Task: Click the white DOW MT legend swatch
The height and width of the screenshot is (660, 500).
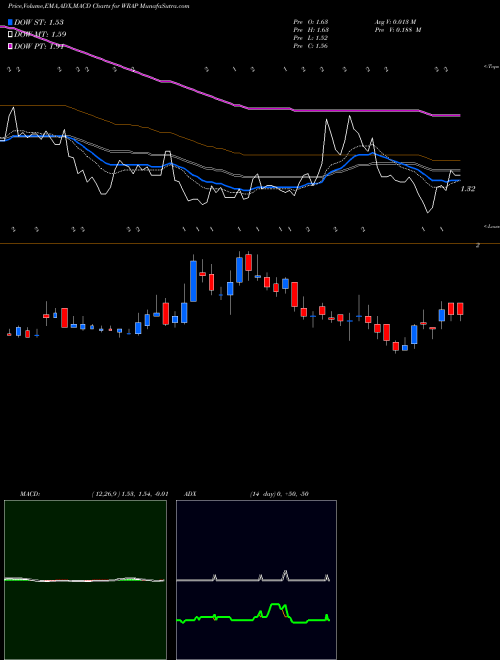Action: point(10,35)
